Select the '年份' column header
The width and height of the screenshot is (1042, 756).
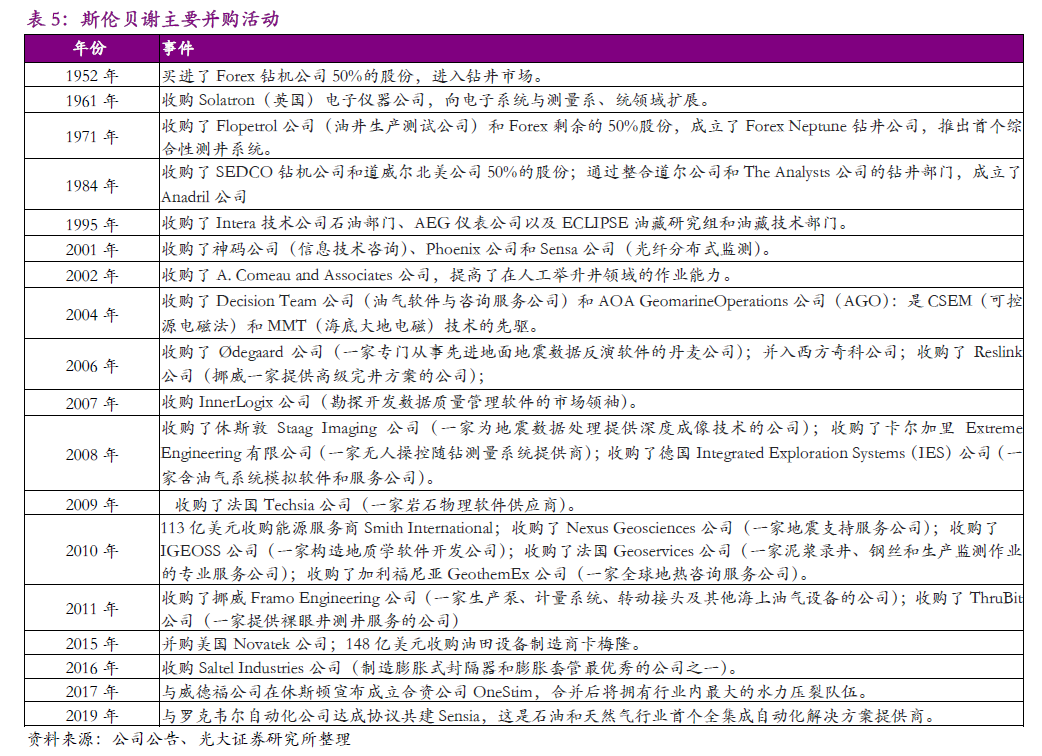pyautogui.click(x=91, y=48)
